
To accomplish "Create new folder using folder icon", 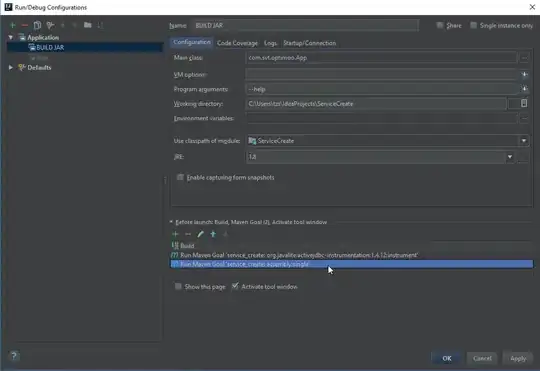I will tap(87, 25).
